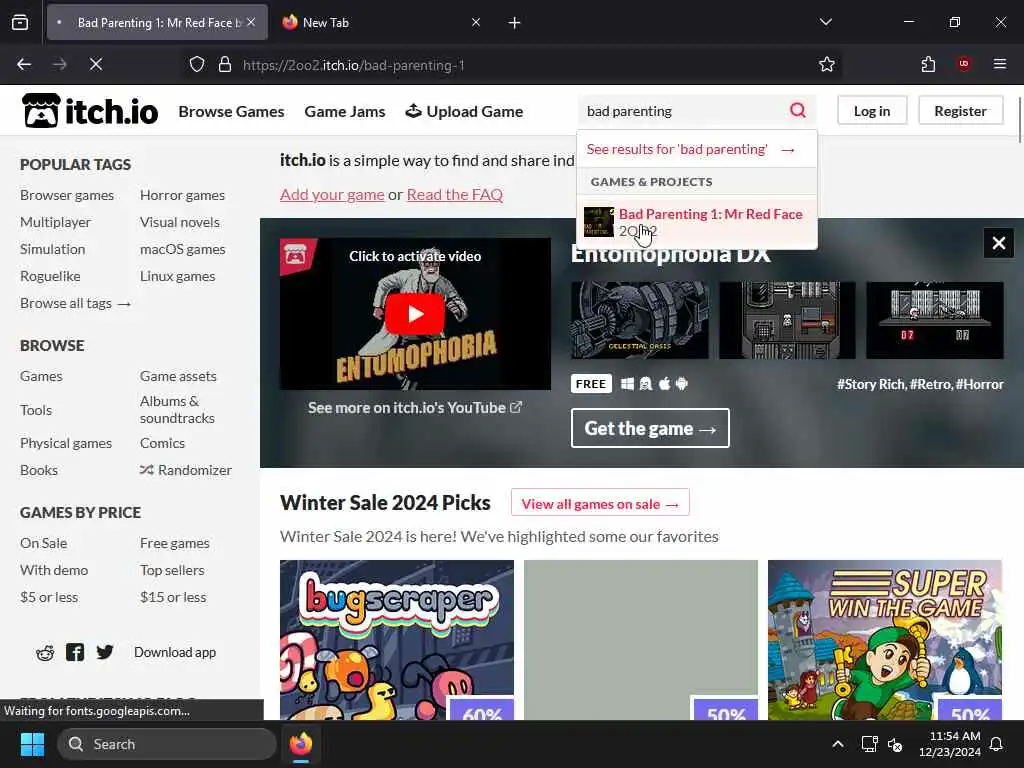The width and height of the screenshot is (1024, 768).
Task: Click the Windows taskbar Search box
Action: click(x=167, y=744)
